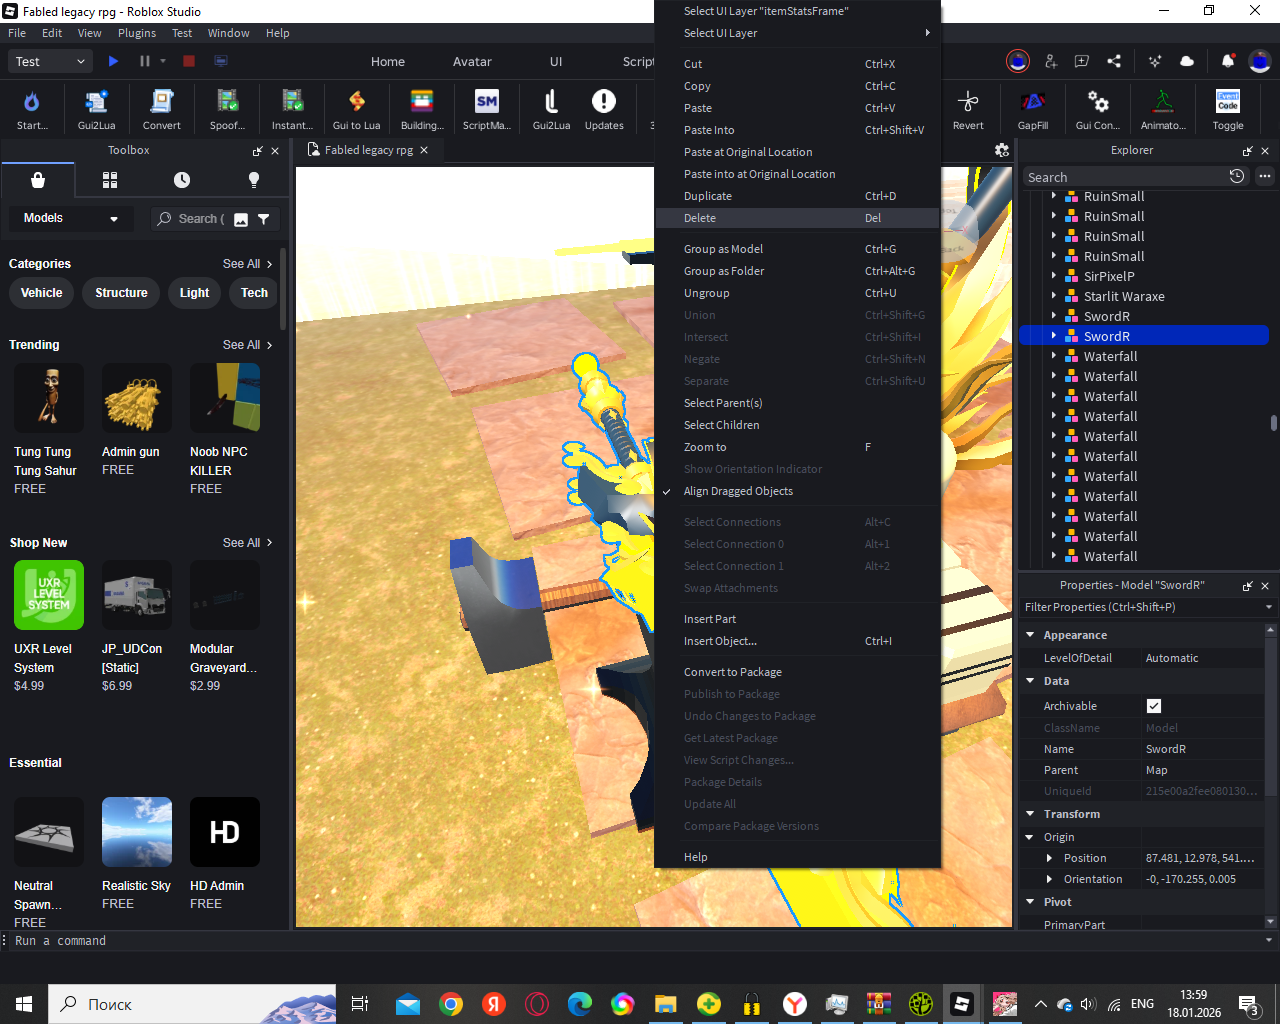Open the notifications bell icon
Image resolution: width=1280 pixels, height=1024 pixels.
pos(1228,61)
